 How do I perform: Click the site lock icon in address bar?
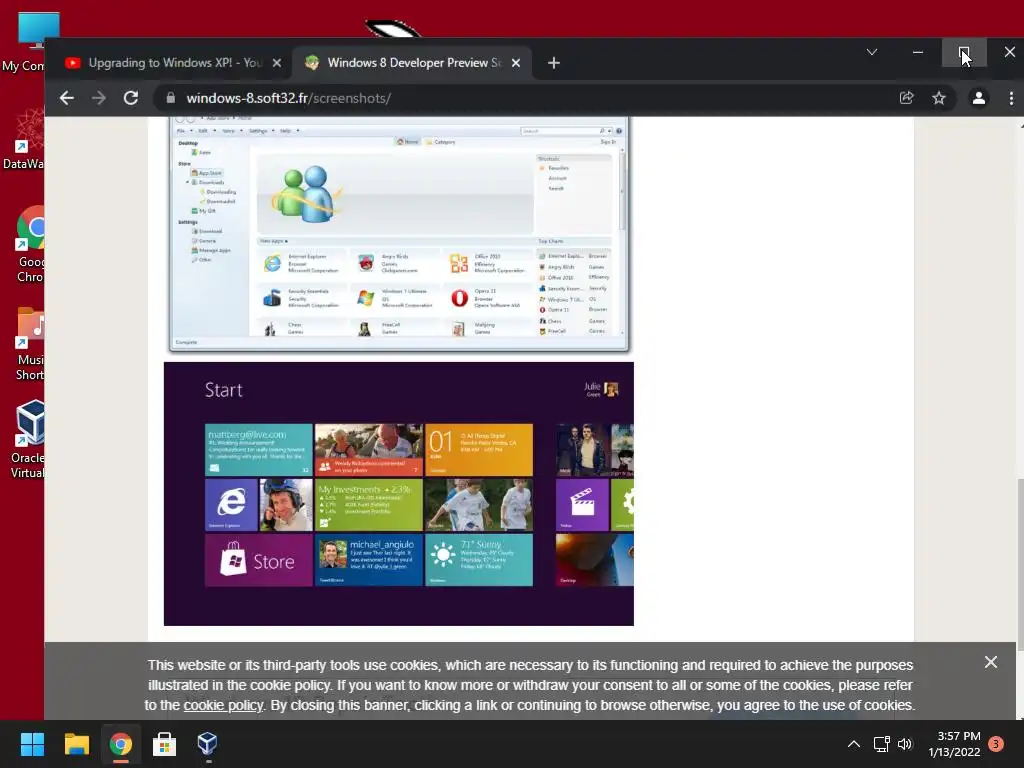point(170,98)
